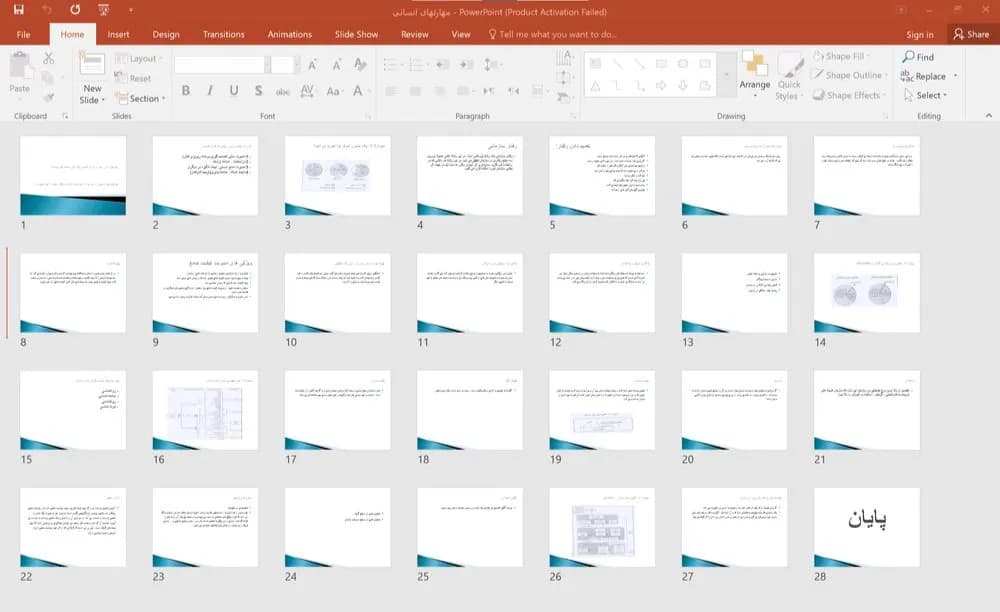The width and height of the screenshot is (1000, 612).
Task: Open the Layout dropdown in Slides group
Action: 139,59
